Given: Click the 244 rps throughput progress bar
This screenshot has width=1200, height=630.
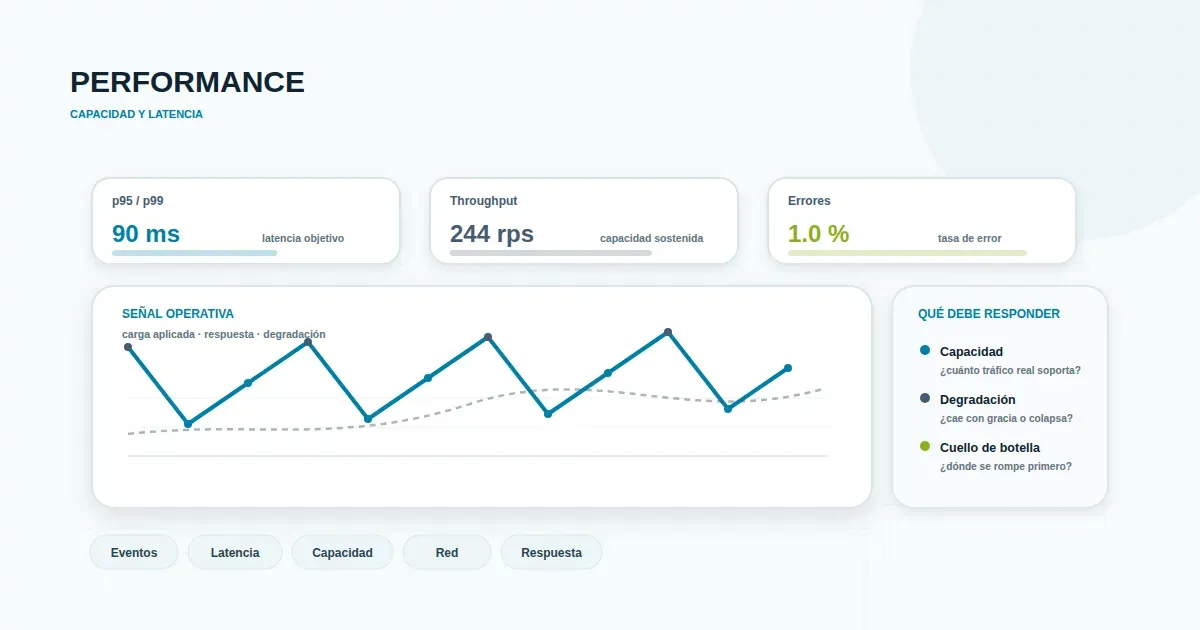Looking at the screenshot, I should tap(551, 253).
